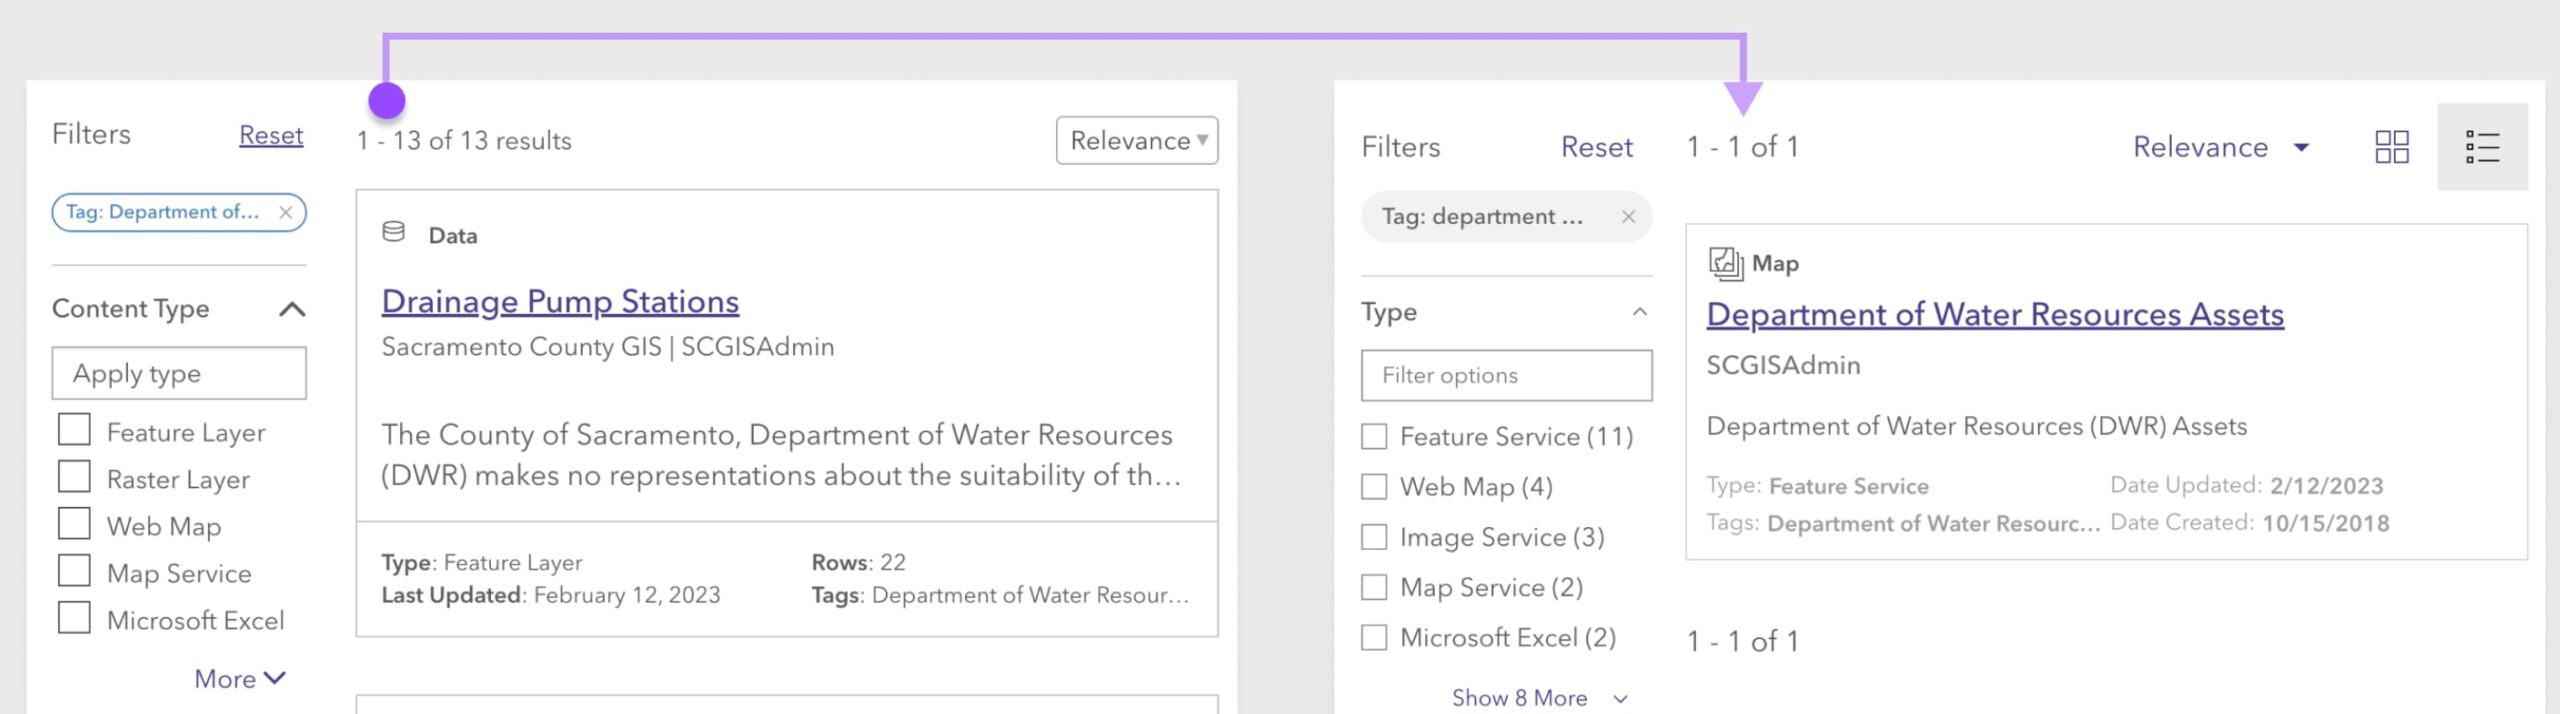
Task: Select the list view layout icon
Action: pos(2482,147)
